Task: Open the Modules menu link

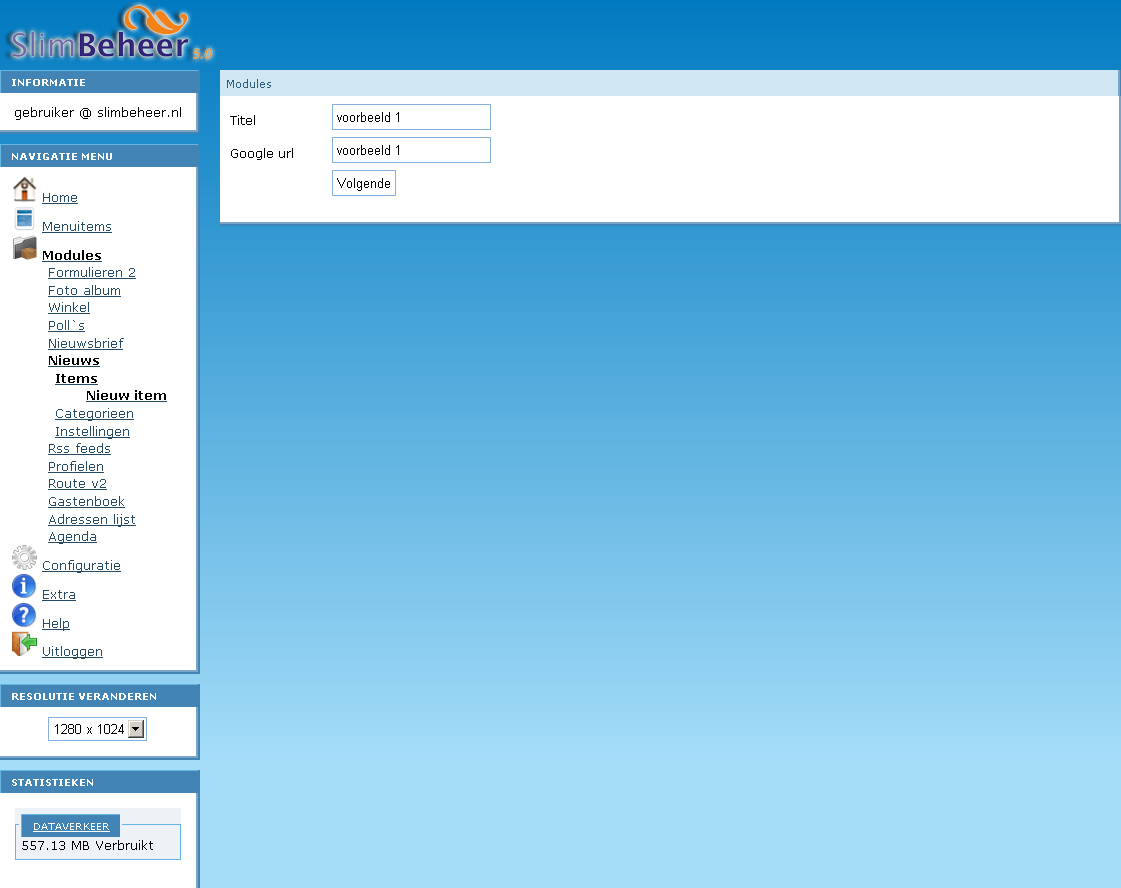Action: (x=71, y=255)
